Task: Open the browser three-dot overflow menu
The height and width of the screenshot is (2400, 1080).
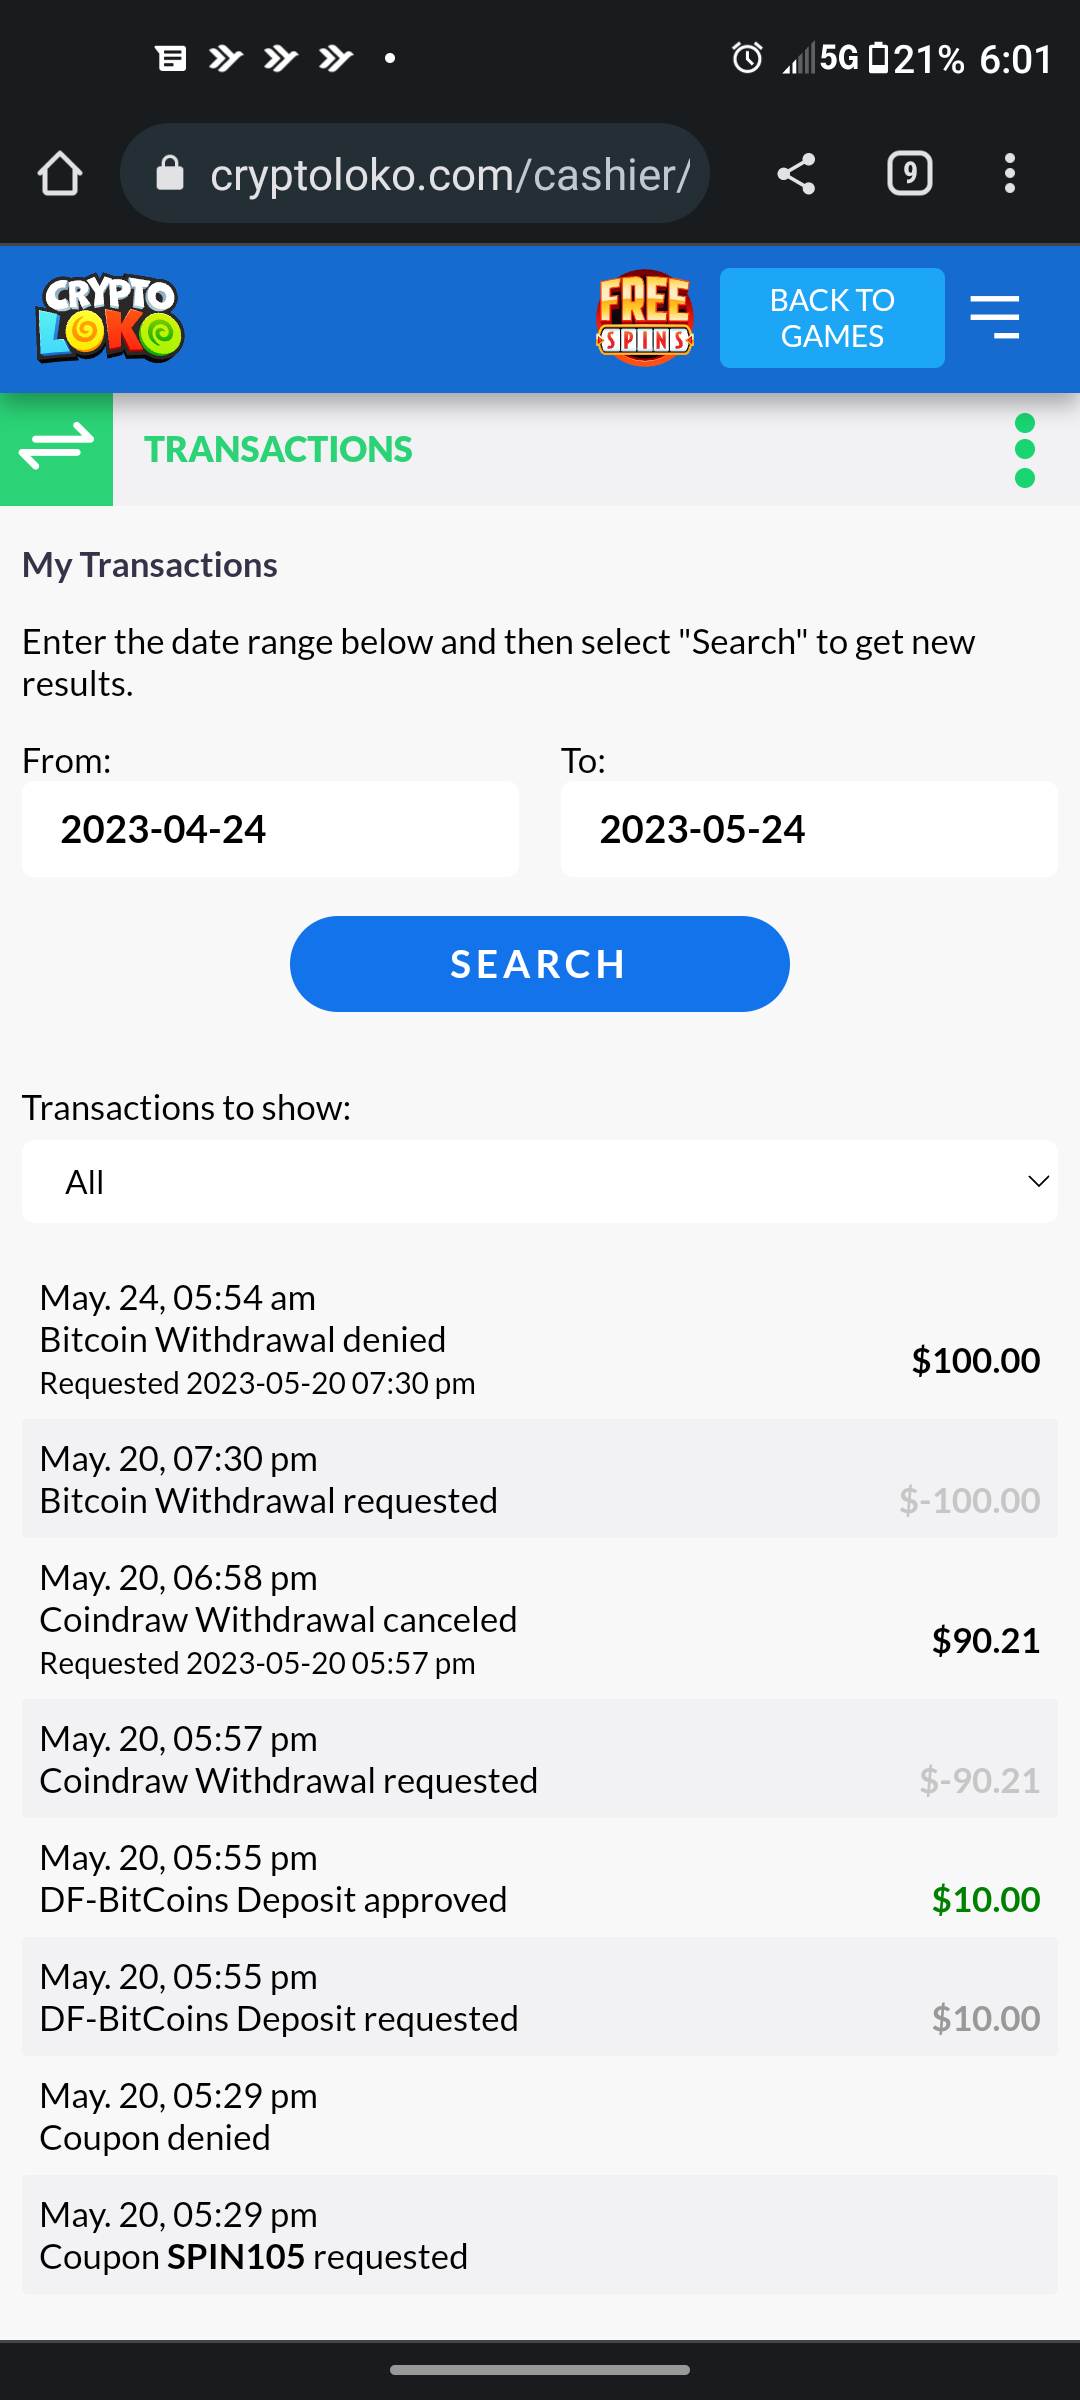Action: pos(1010,174)
